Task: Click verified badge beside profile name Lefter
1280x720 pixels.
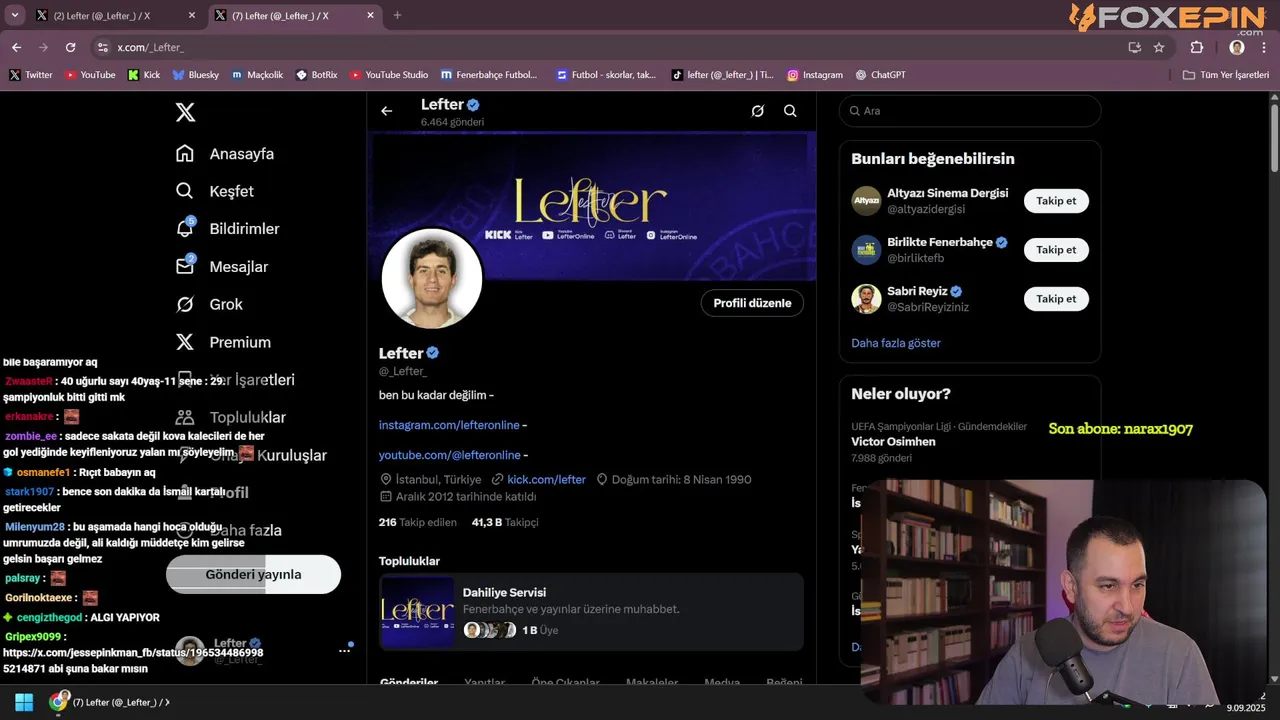Action: [433, 353]
